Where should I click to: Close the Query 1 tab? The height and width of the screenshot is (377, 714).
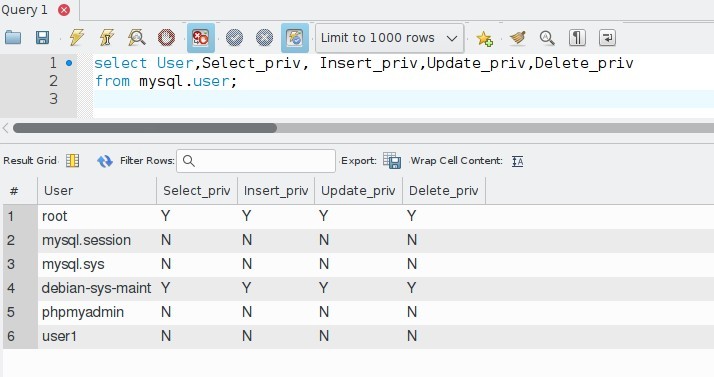click(64, 10)
